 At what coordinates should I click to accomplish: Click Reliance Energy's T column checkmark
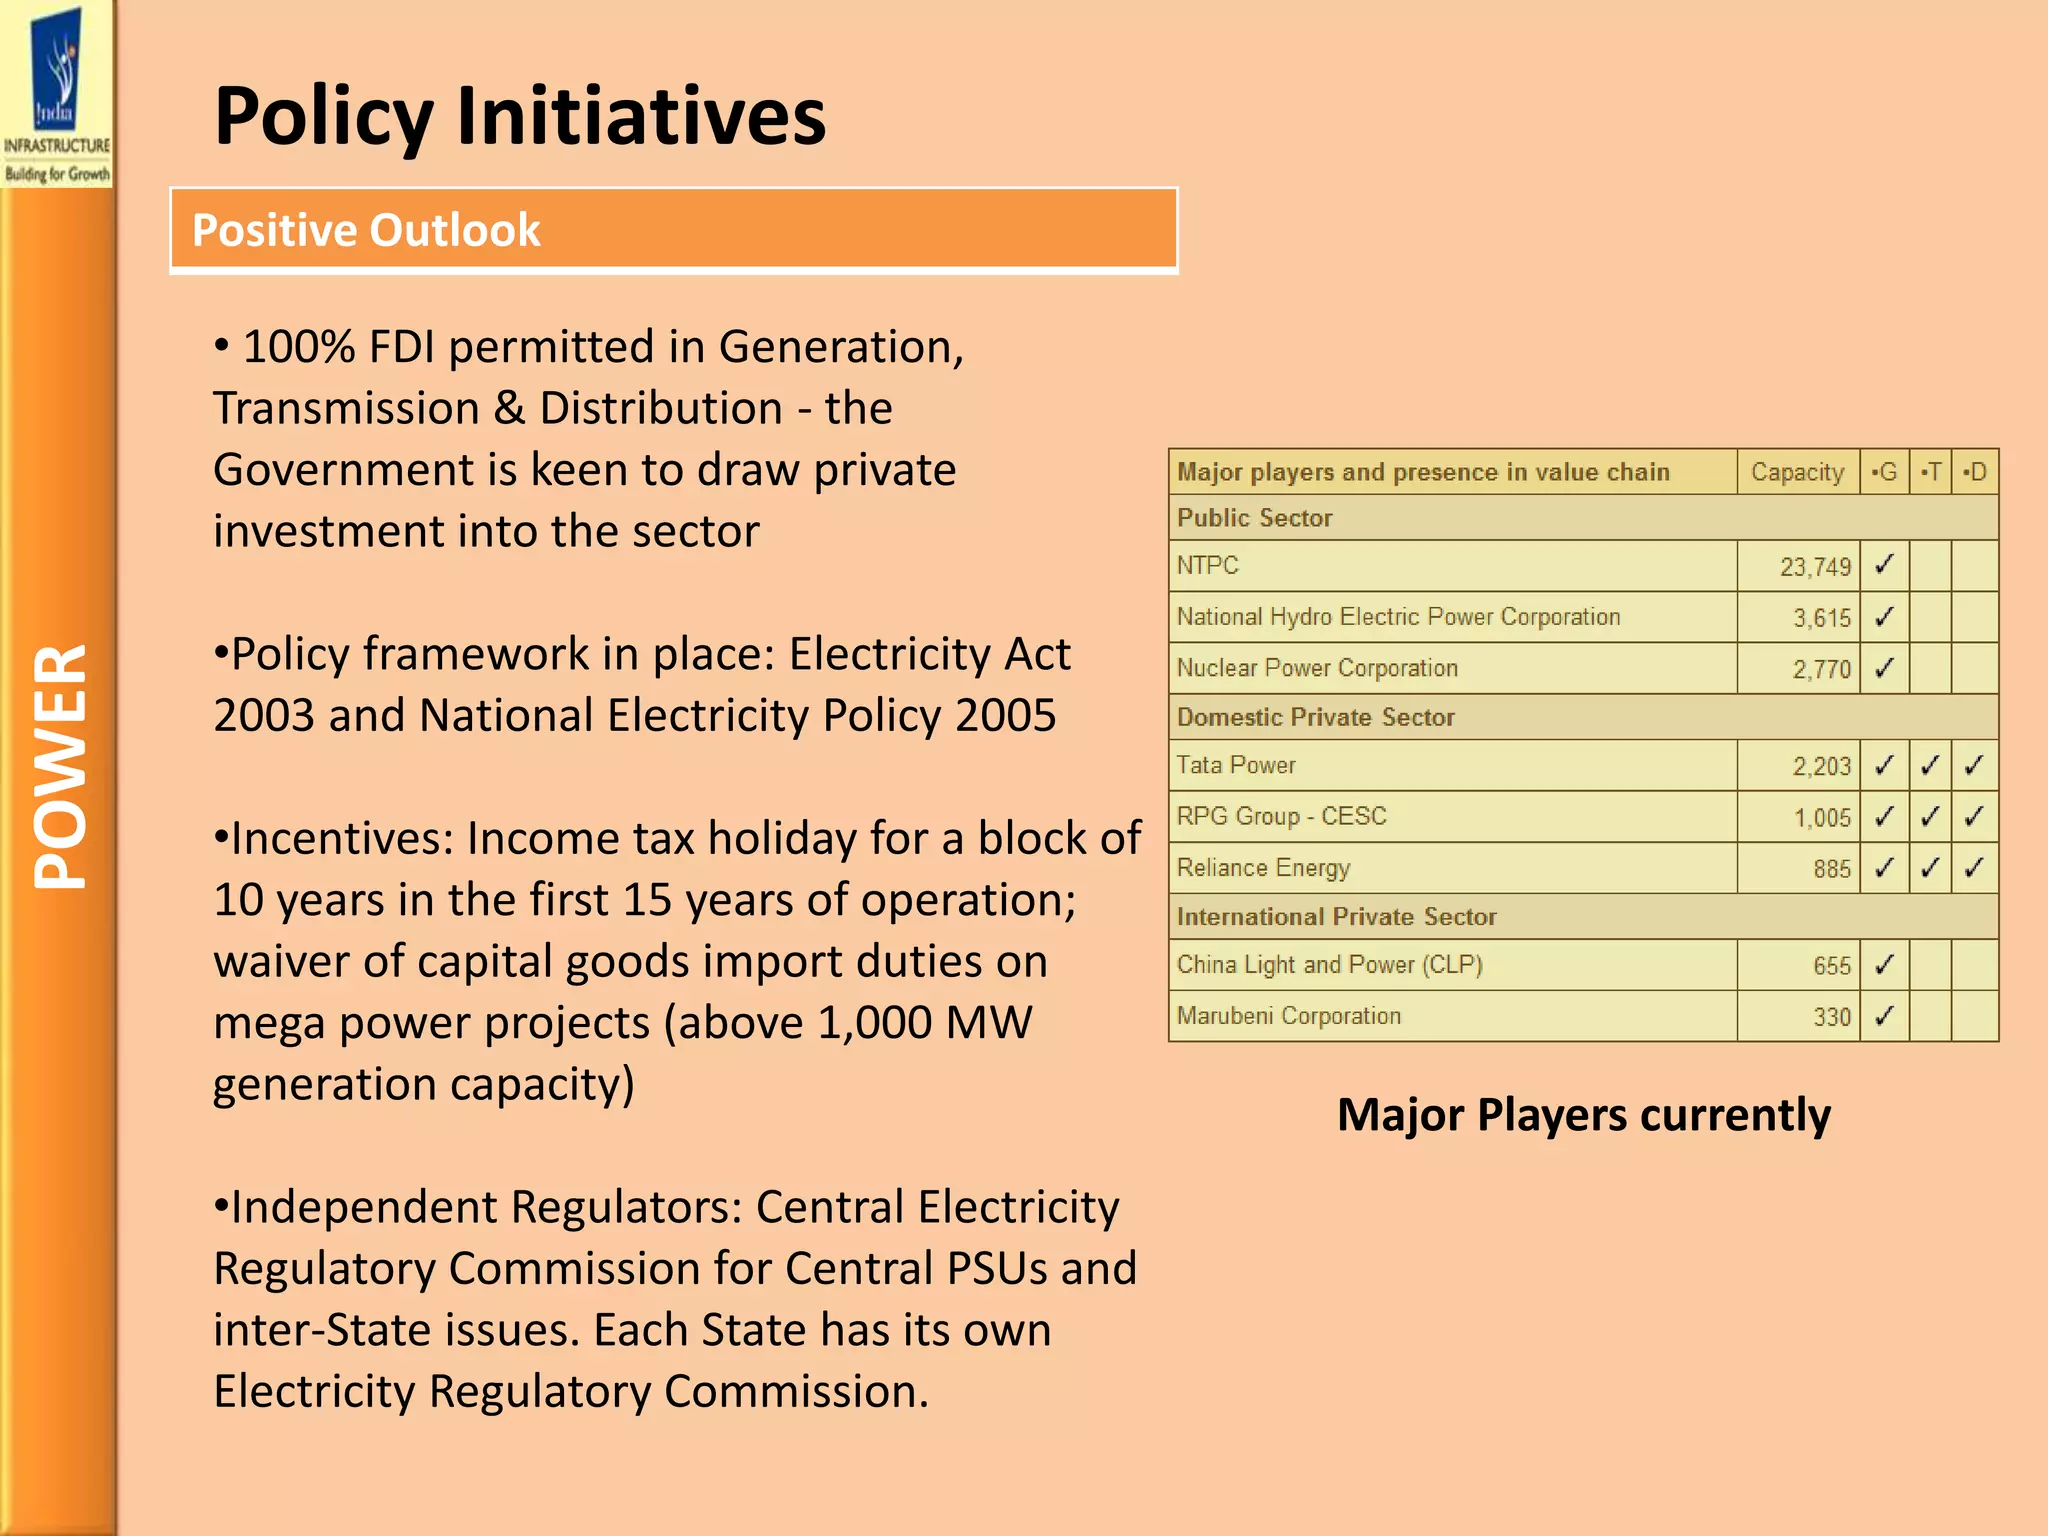coord(1930,867)
